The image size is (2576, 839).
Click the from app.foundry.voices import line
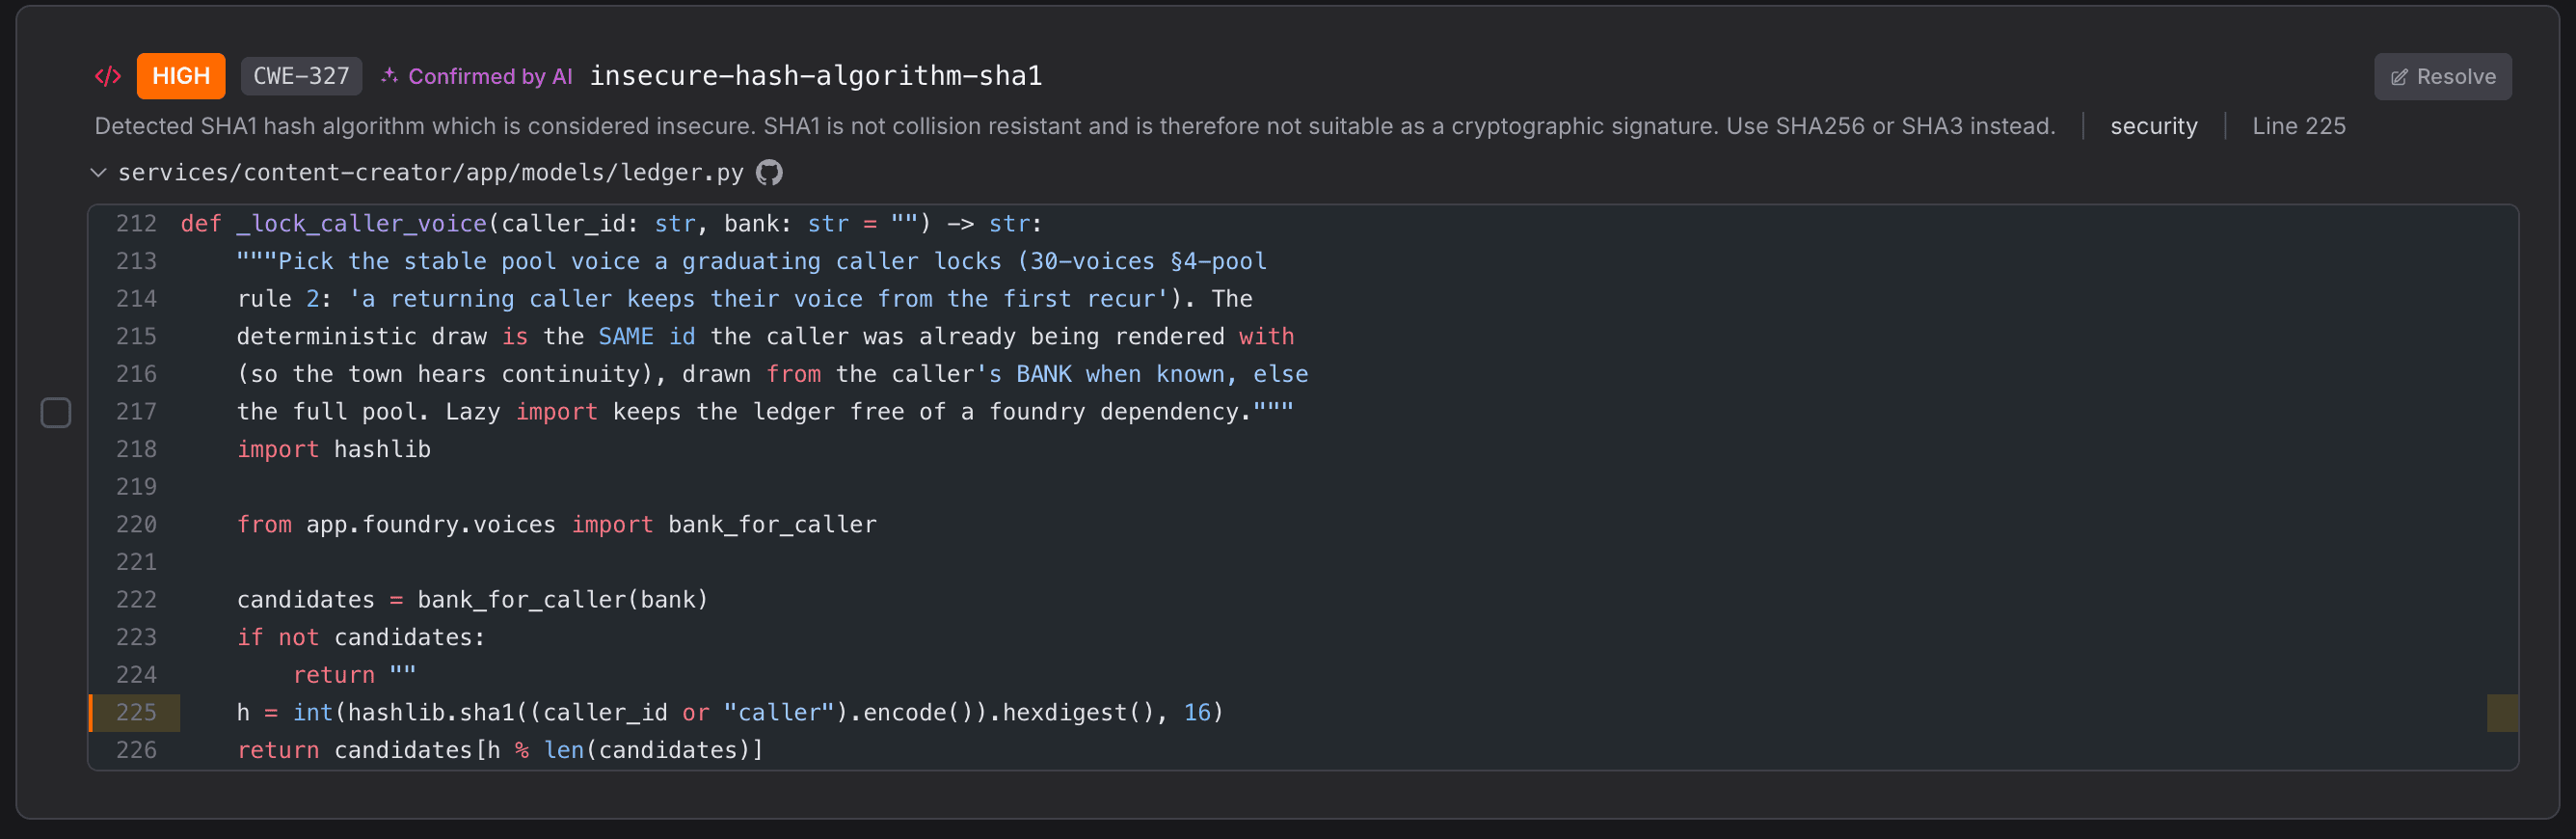(557, 525)
